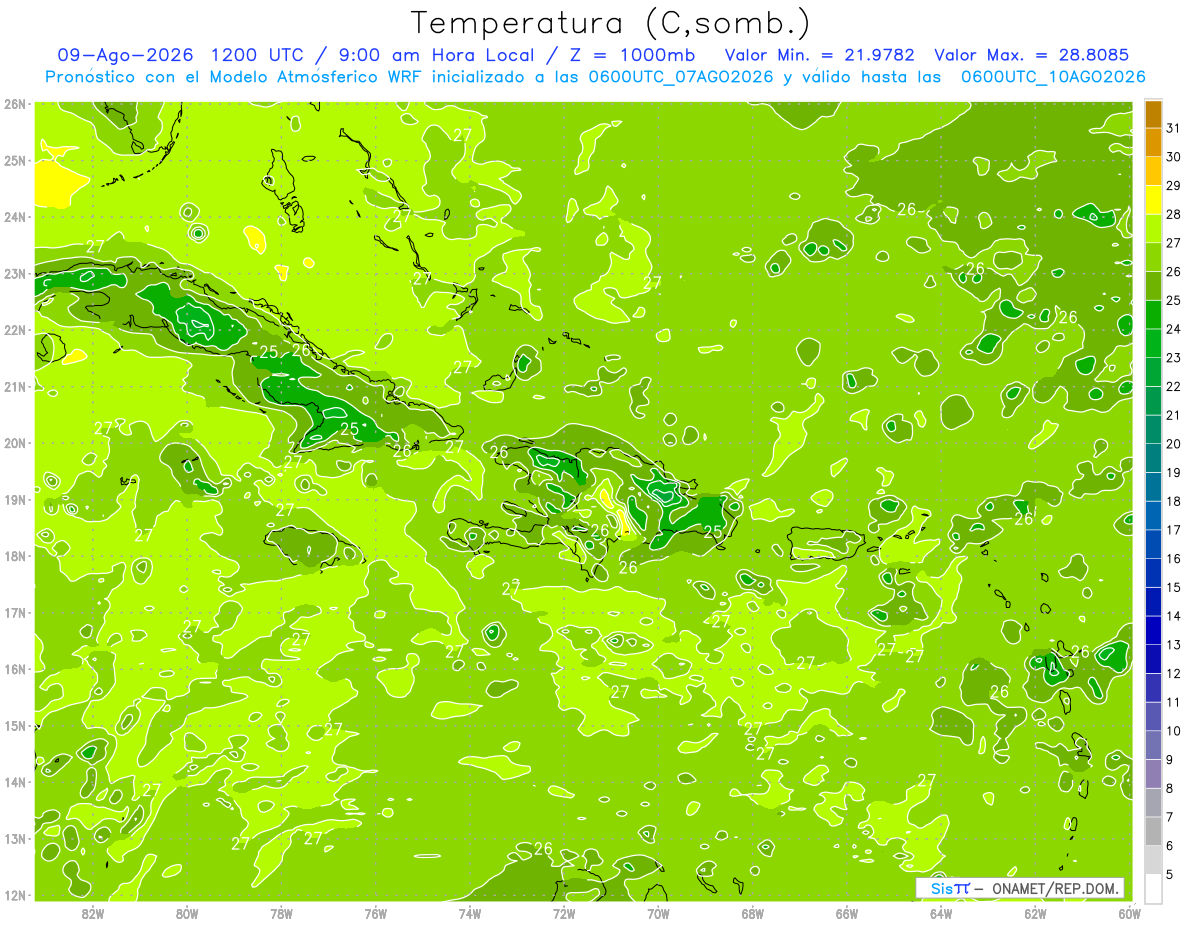Select Valor Min. = 21.9782 text

(819, 55)
